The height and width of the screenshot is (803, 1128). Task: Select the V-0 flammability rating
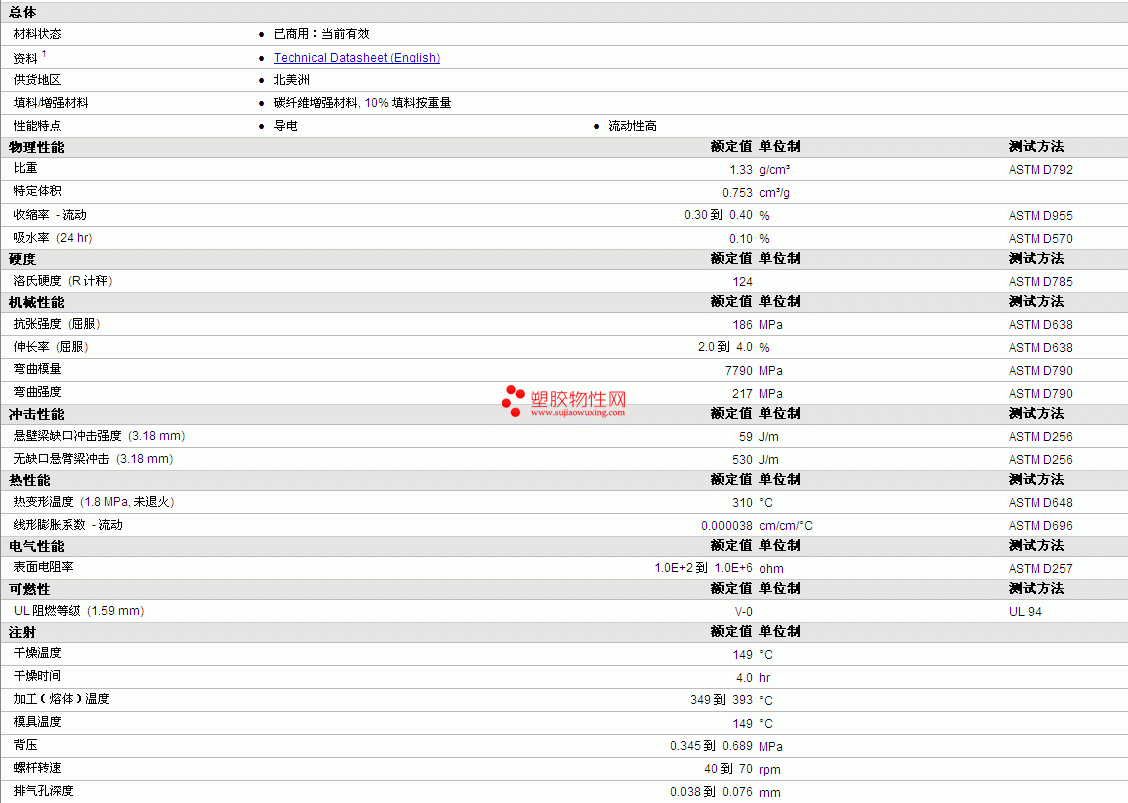click(744, 612)
